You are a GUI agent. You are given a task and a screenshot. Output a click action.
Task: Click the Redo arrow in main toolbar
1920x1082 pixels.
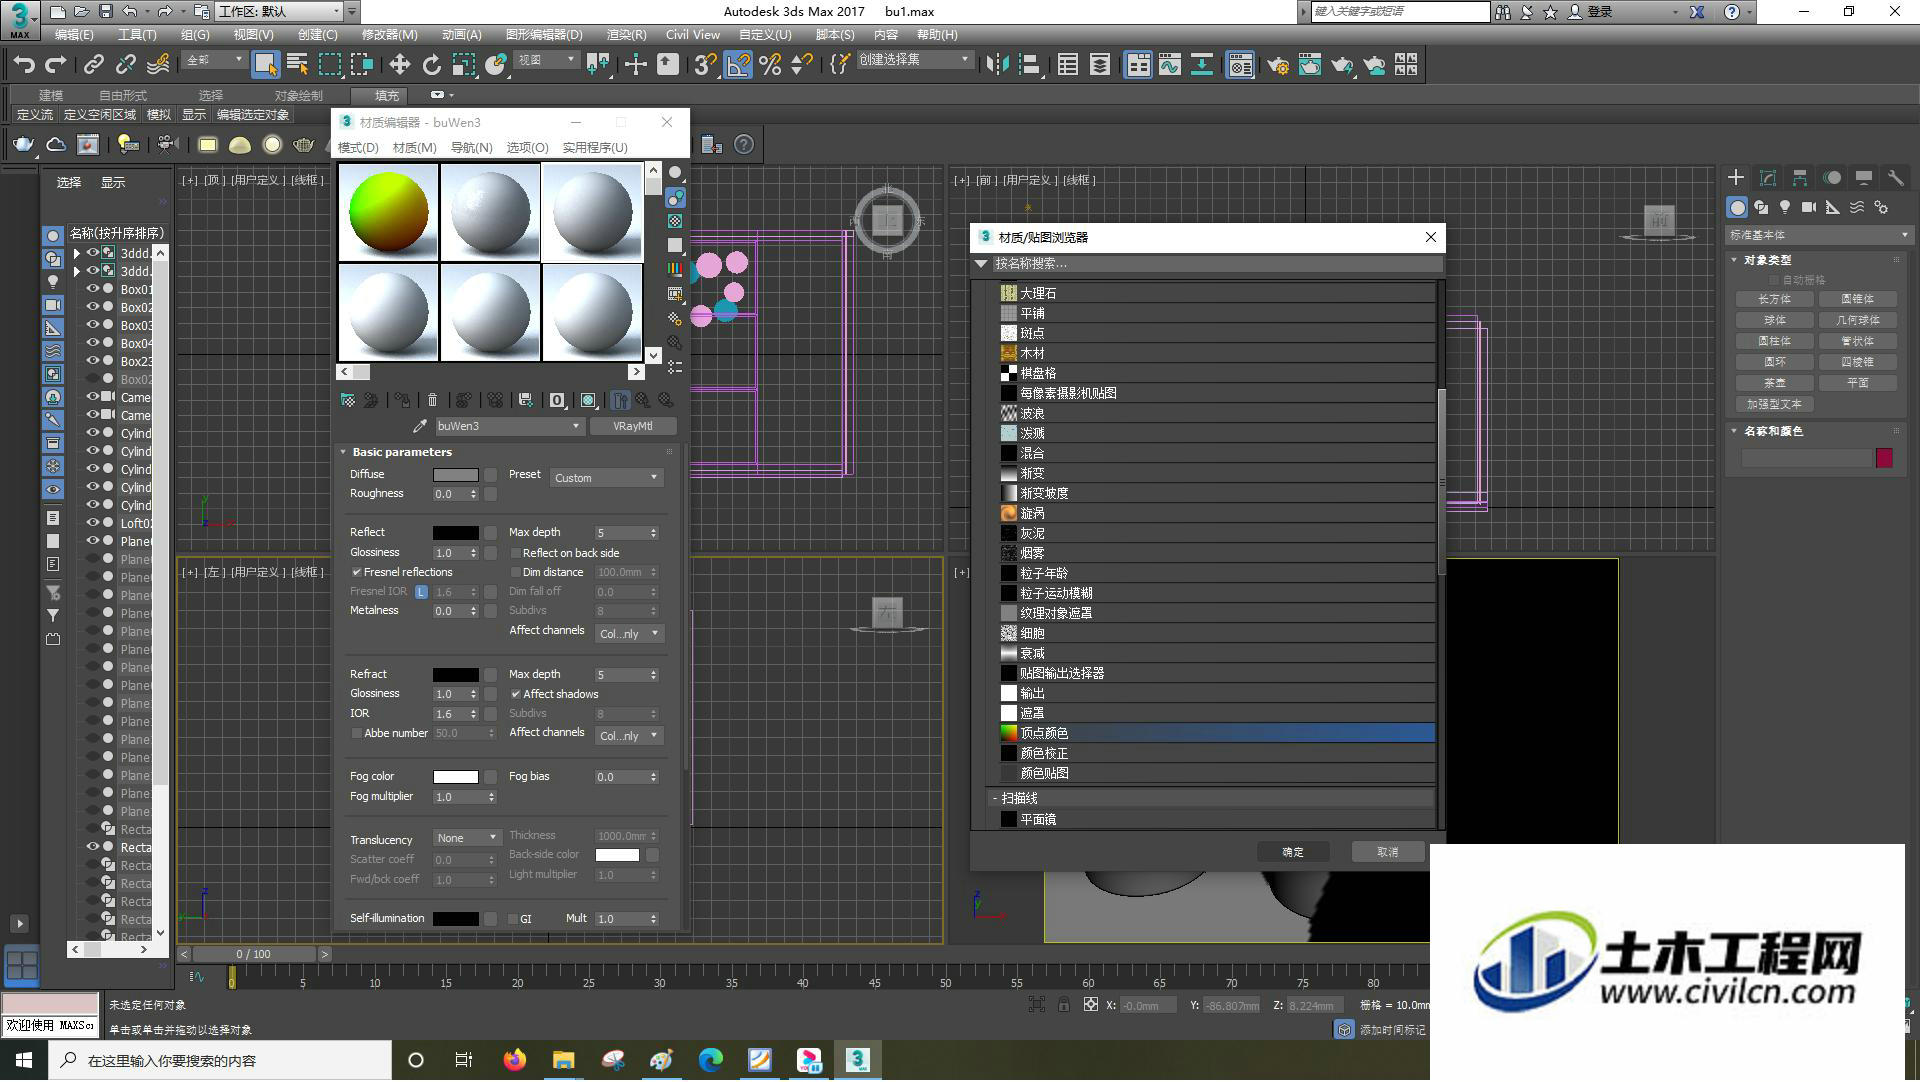pos(56,65)
